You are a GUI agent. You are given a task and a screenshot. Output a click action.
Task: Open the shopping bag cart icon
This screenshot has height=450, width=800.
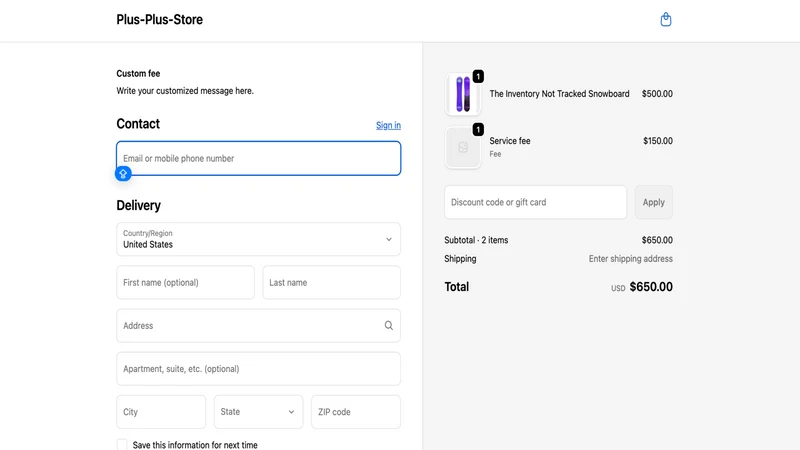click(665, 19)
